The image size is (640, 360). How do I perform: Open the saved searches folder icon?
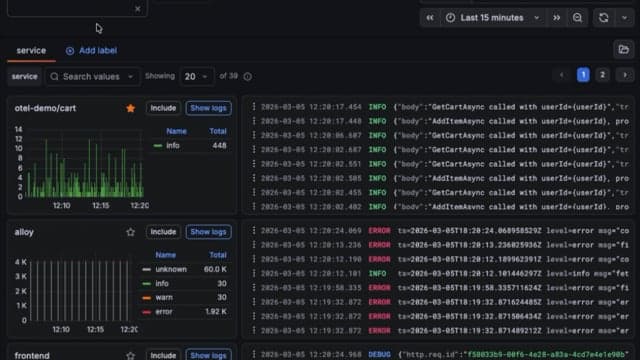[x=623, y=50]
